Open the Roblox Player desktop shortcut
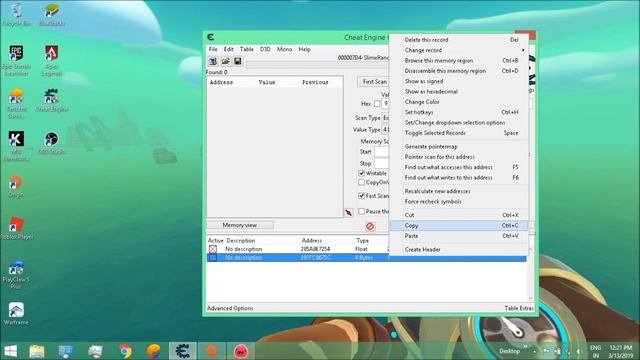Image resolution: width=640 pixels, height=360 pixels. click(16, 228)
